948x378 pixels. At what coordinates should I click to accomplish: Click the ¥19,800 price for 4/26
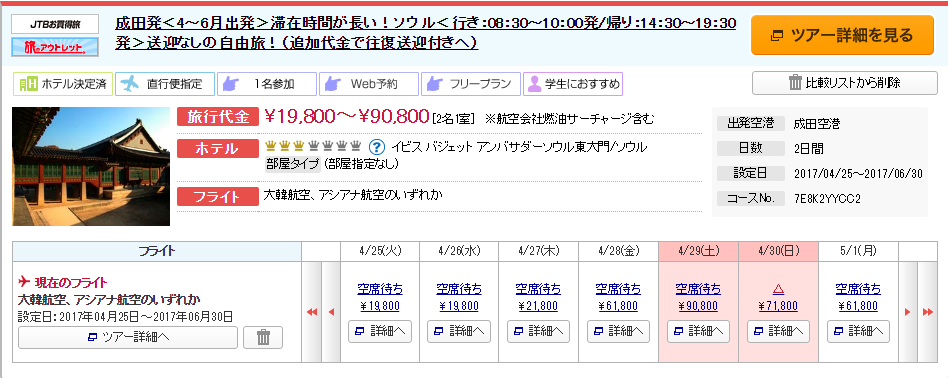point(459,306)
